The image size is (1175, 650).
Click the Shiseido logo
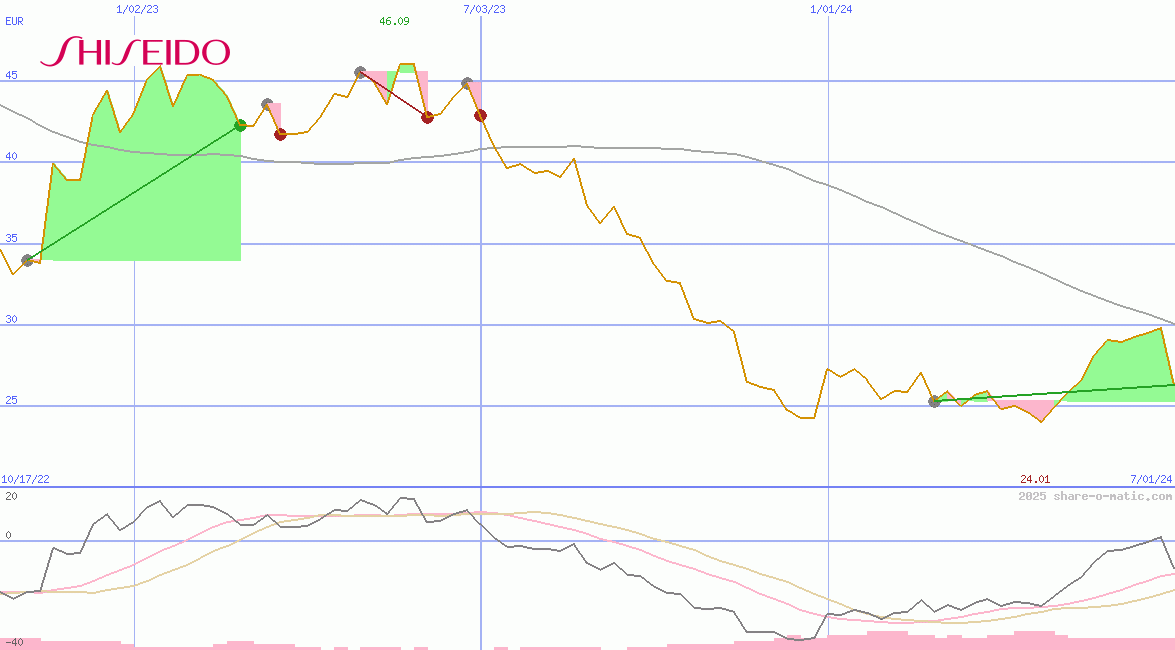[135, 52]
